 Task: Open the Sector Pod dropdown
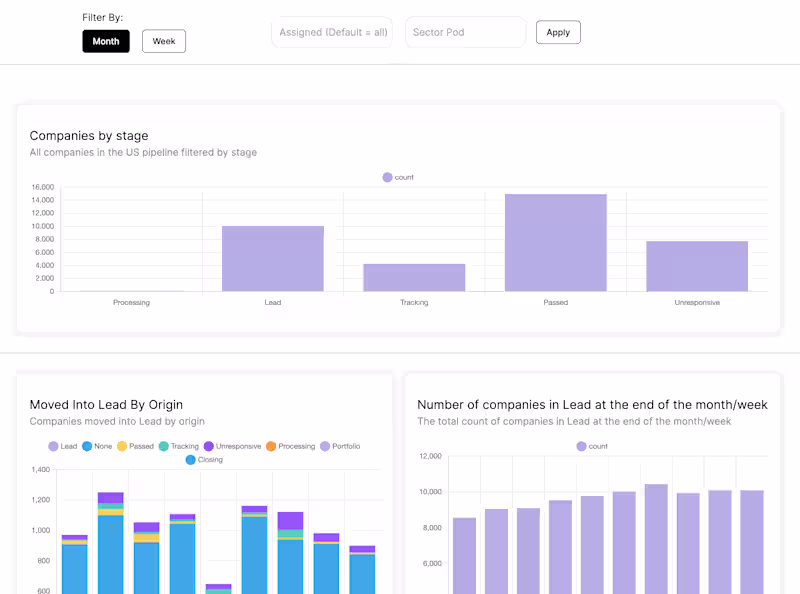465,32
